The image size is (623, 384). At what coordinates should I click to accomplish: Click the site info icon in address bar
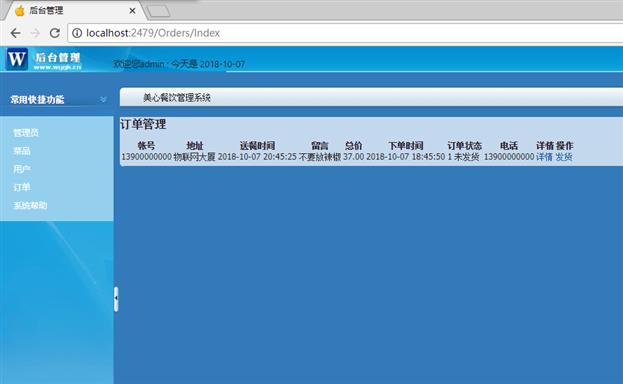coord(77,33)
